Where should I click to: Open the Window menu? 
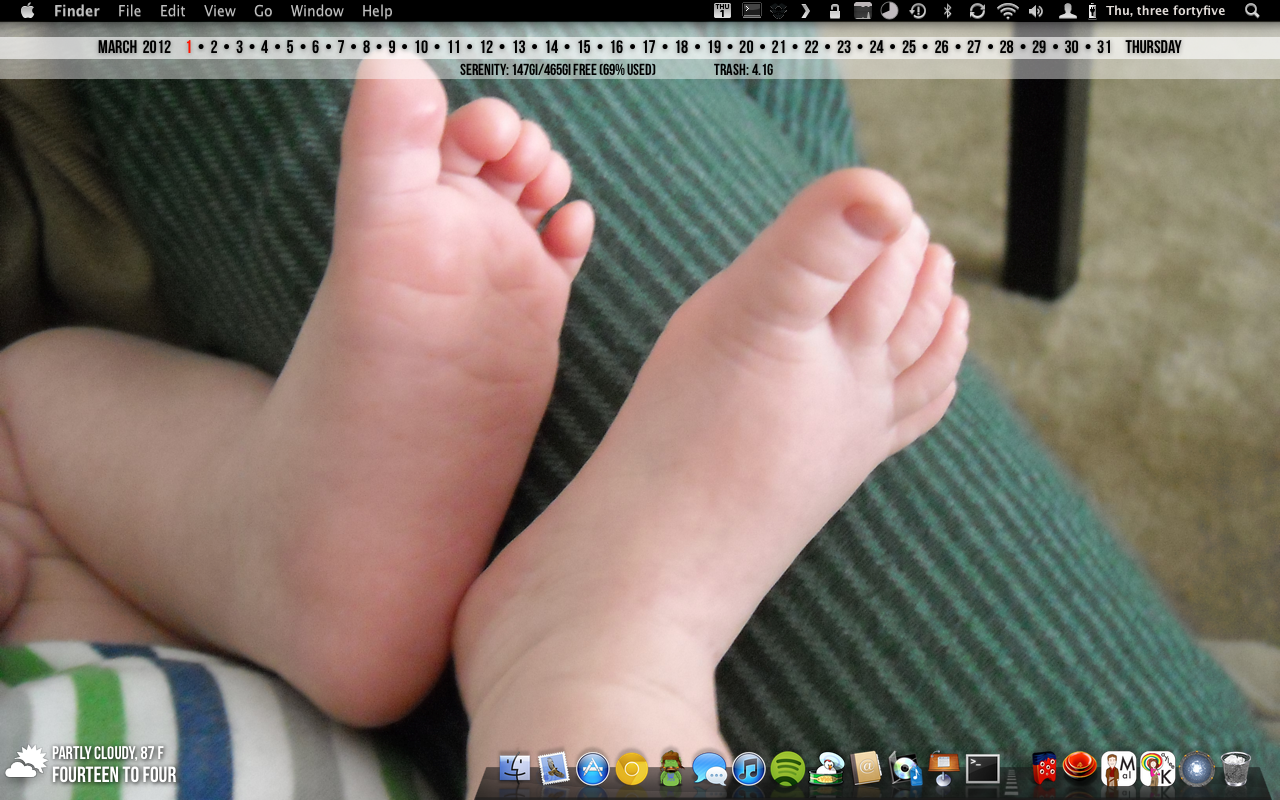click(x=317, y=11)
